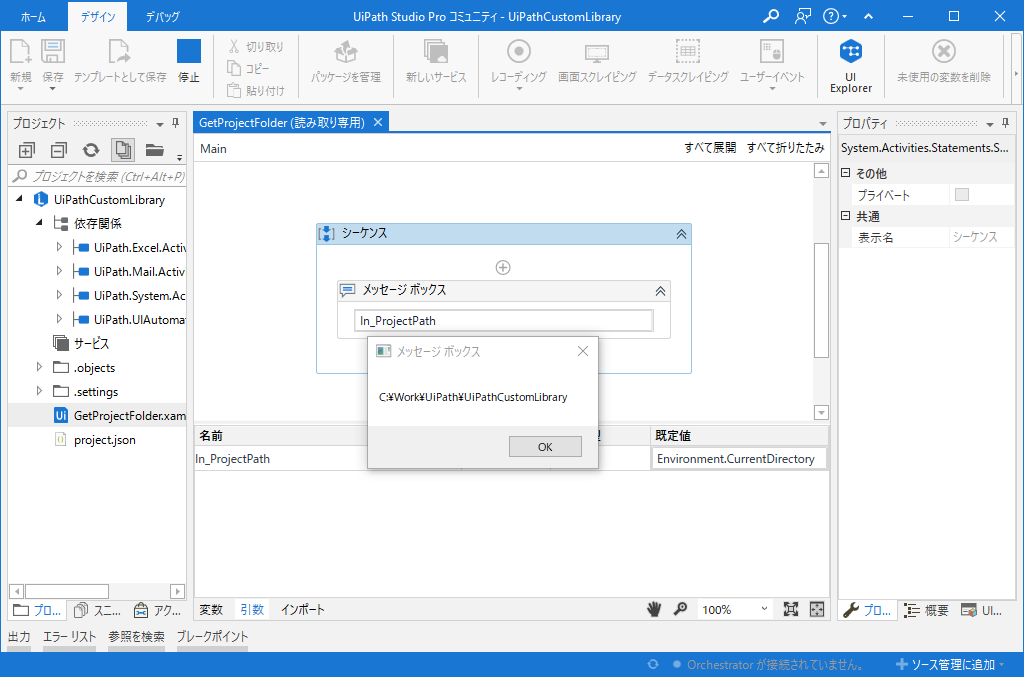Close the GetProjectFolder tab
This screenshot has width=1024, height=677.
377,122
